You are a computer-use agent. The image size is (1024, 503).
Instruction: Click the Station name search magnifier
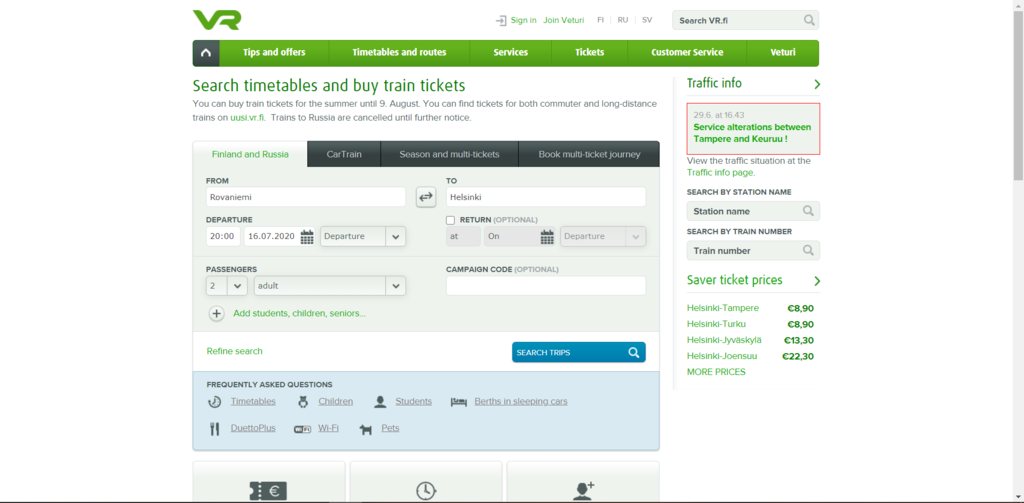[x=808, y=211]
